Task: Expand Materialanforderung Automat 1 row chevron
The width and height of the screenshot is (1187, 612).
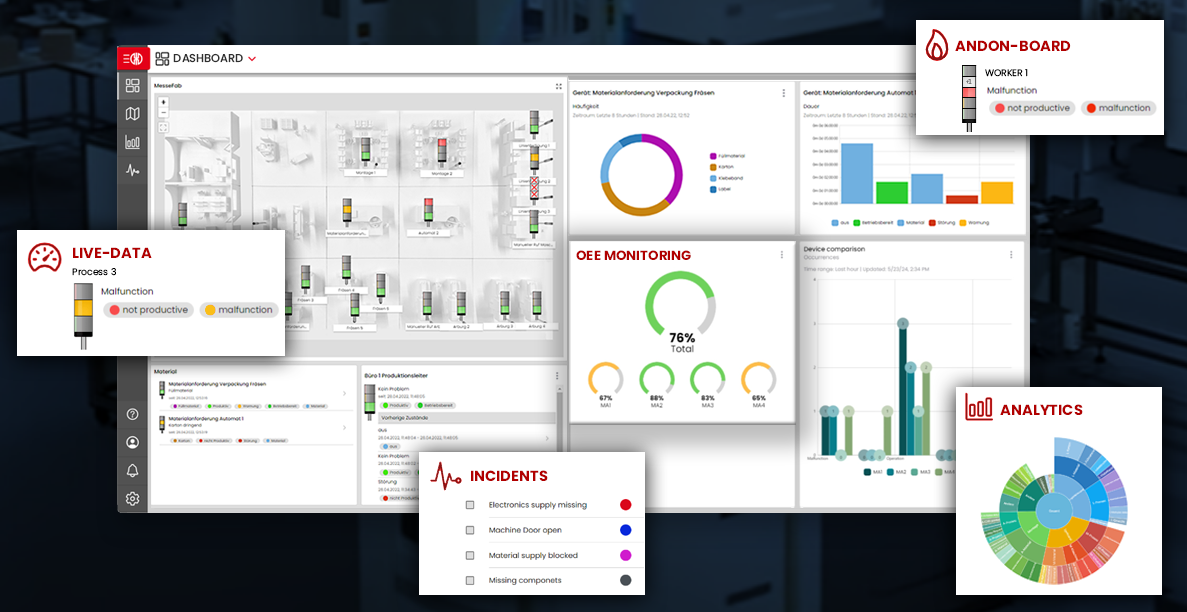Action: click(x=345, y=428)
